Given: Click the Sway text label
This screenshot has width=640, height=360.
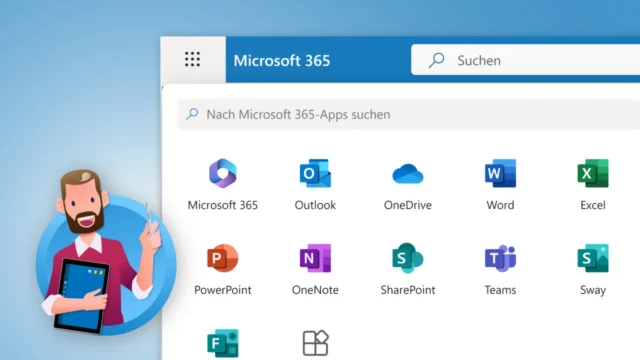Looking at the screenshot, I should point(593,290).
